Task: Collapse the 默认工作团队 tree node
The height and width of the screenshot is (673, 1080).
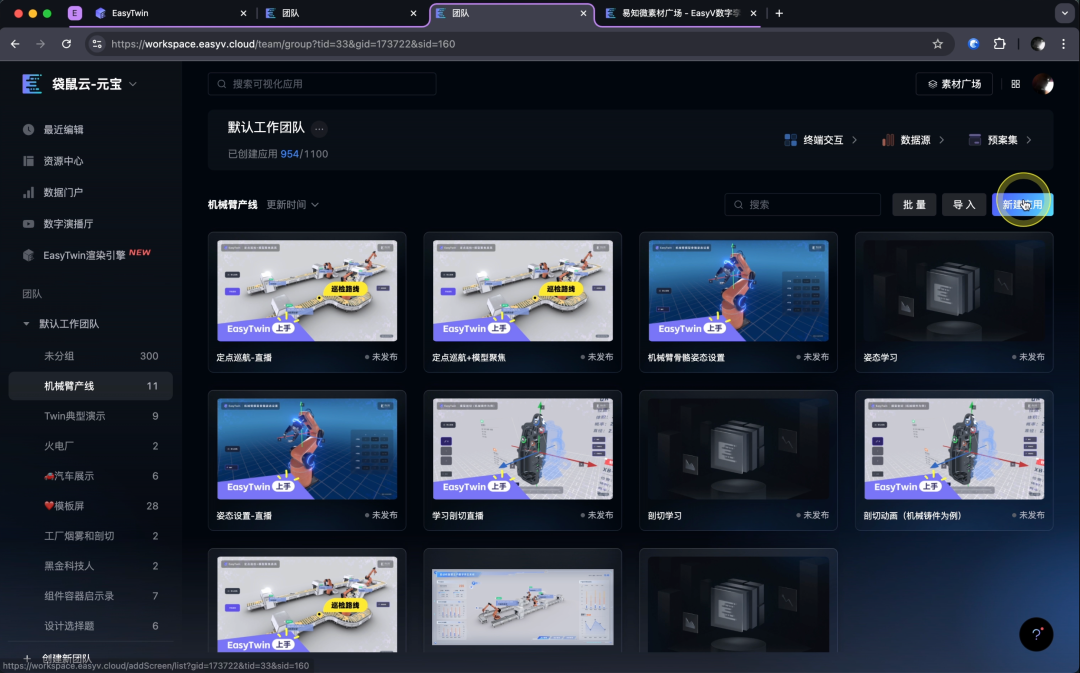Action: pyautogui.click(x=26, y=324)
